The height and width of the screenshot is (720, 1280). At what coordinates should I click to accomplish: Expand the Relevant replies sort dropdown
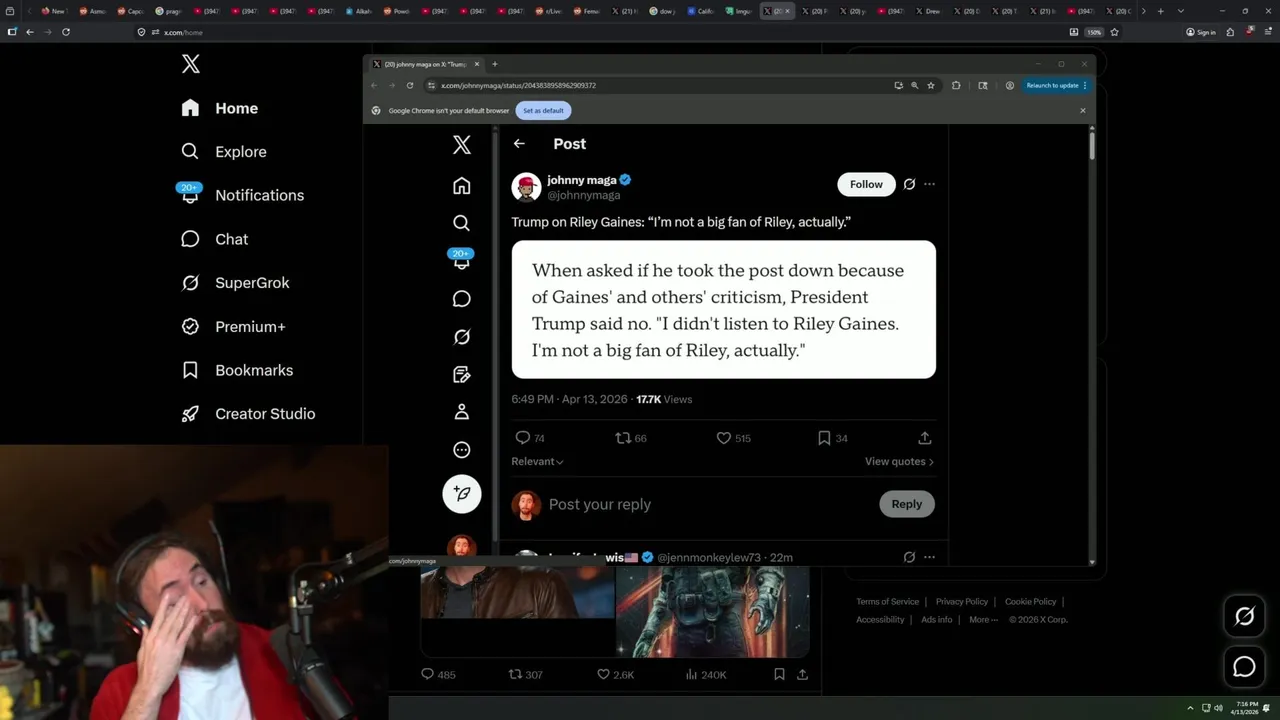(538, 462)
